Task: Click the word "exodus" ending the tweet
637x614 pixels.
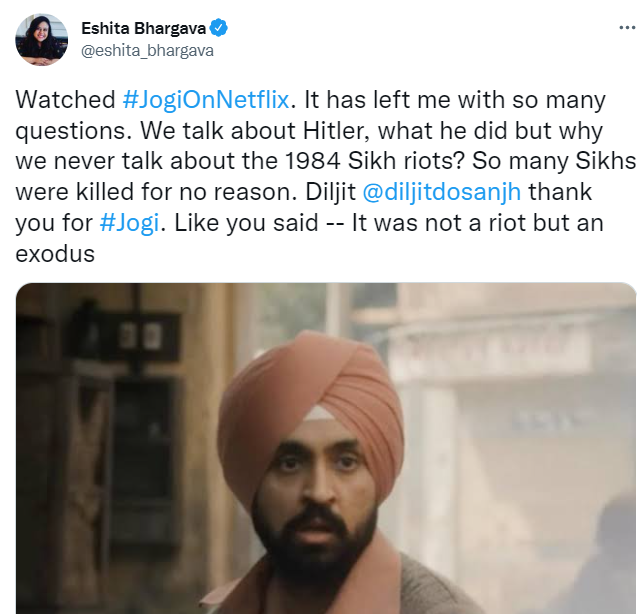Action: 55,254
